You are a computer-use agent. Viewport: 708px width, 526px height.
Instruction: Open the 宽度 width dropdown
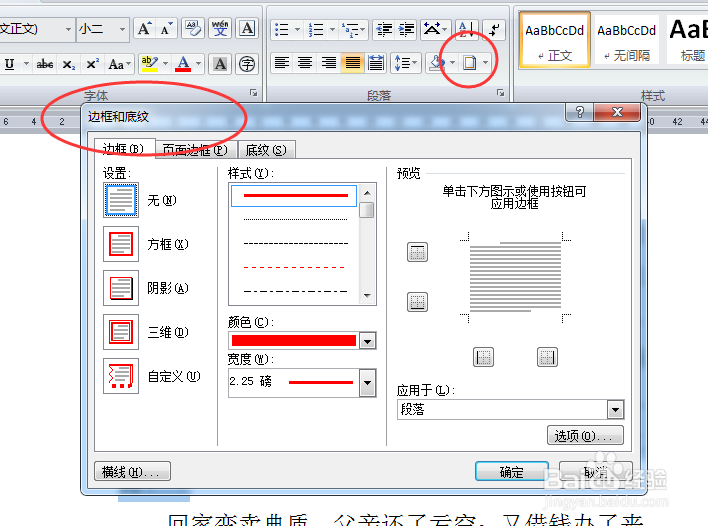point(368,383)
